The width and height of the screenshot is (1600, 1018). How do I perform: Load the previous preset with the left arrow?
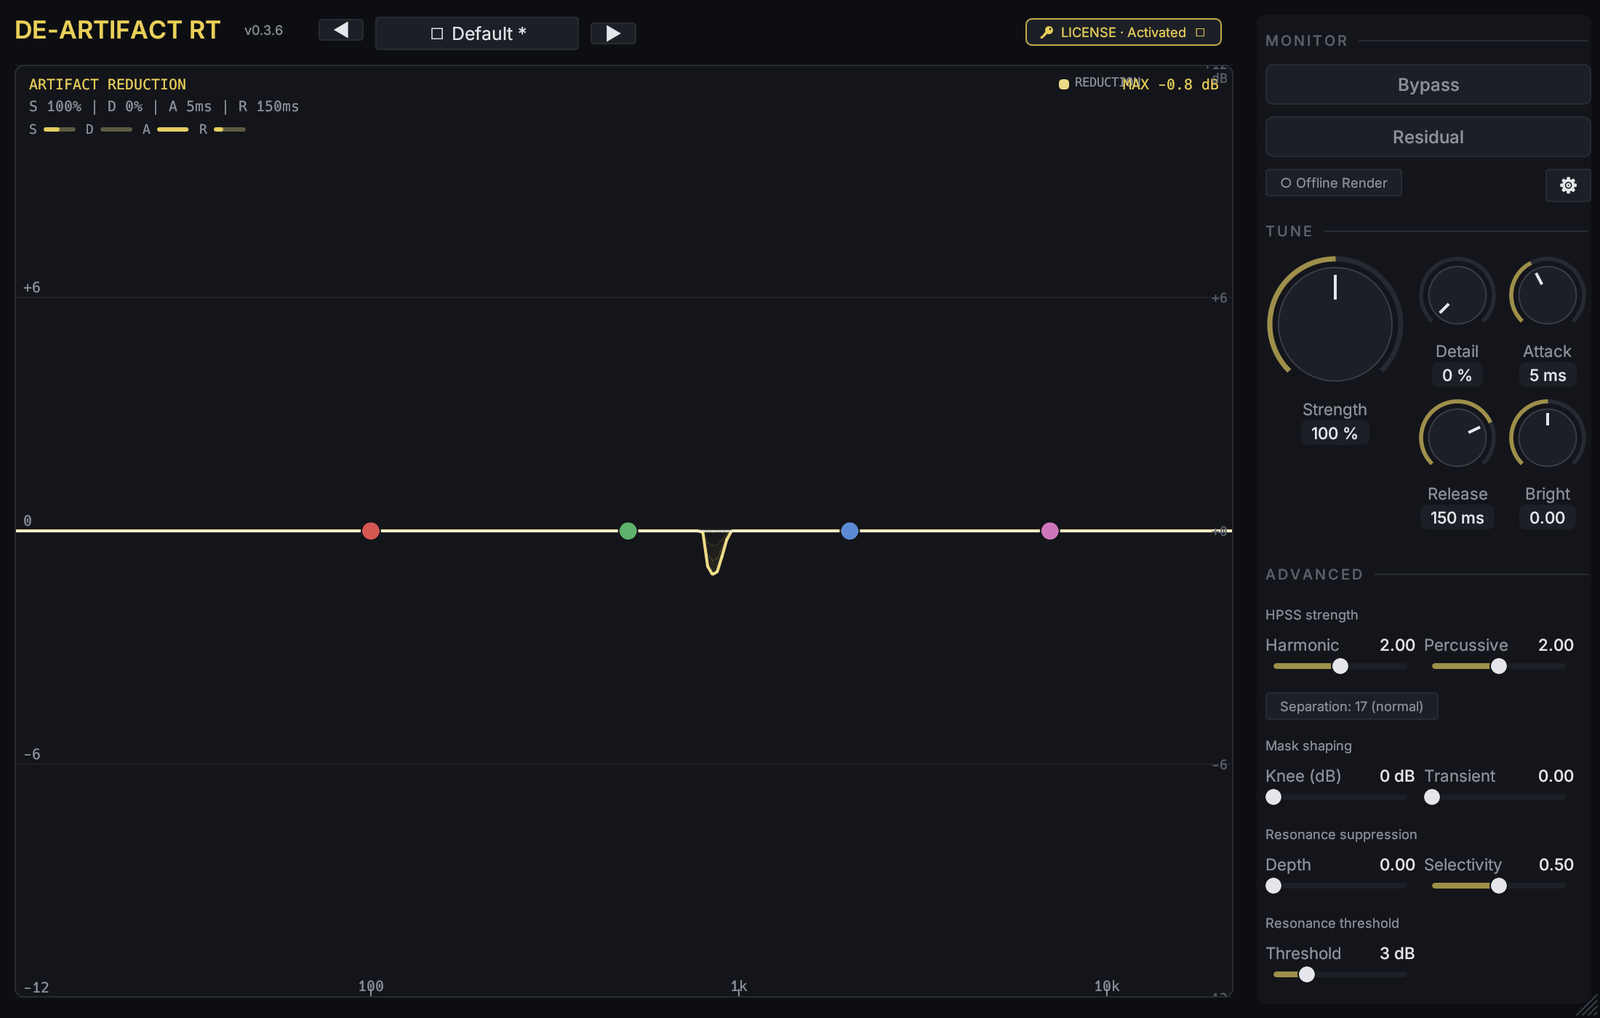point(341,31)
